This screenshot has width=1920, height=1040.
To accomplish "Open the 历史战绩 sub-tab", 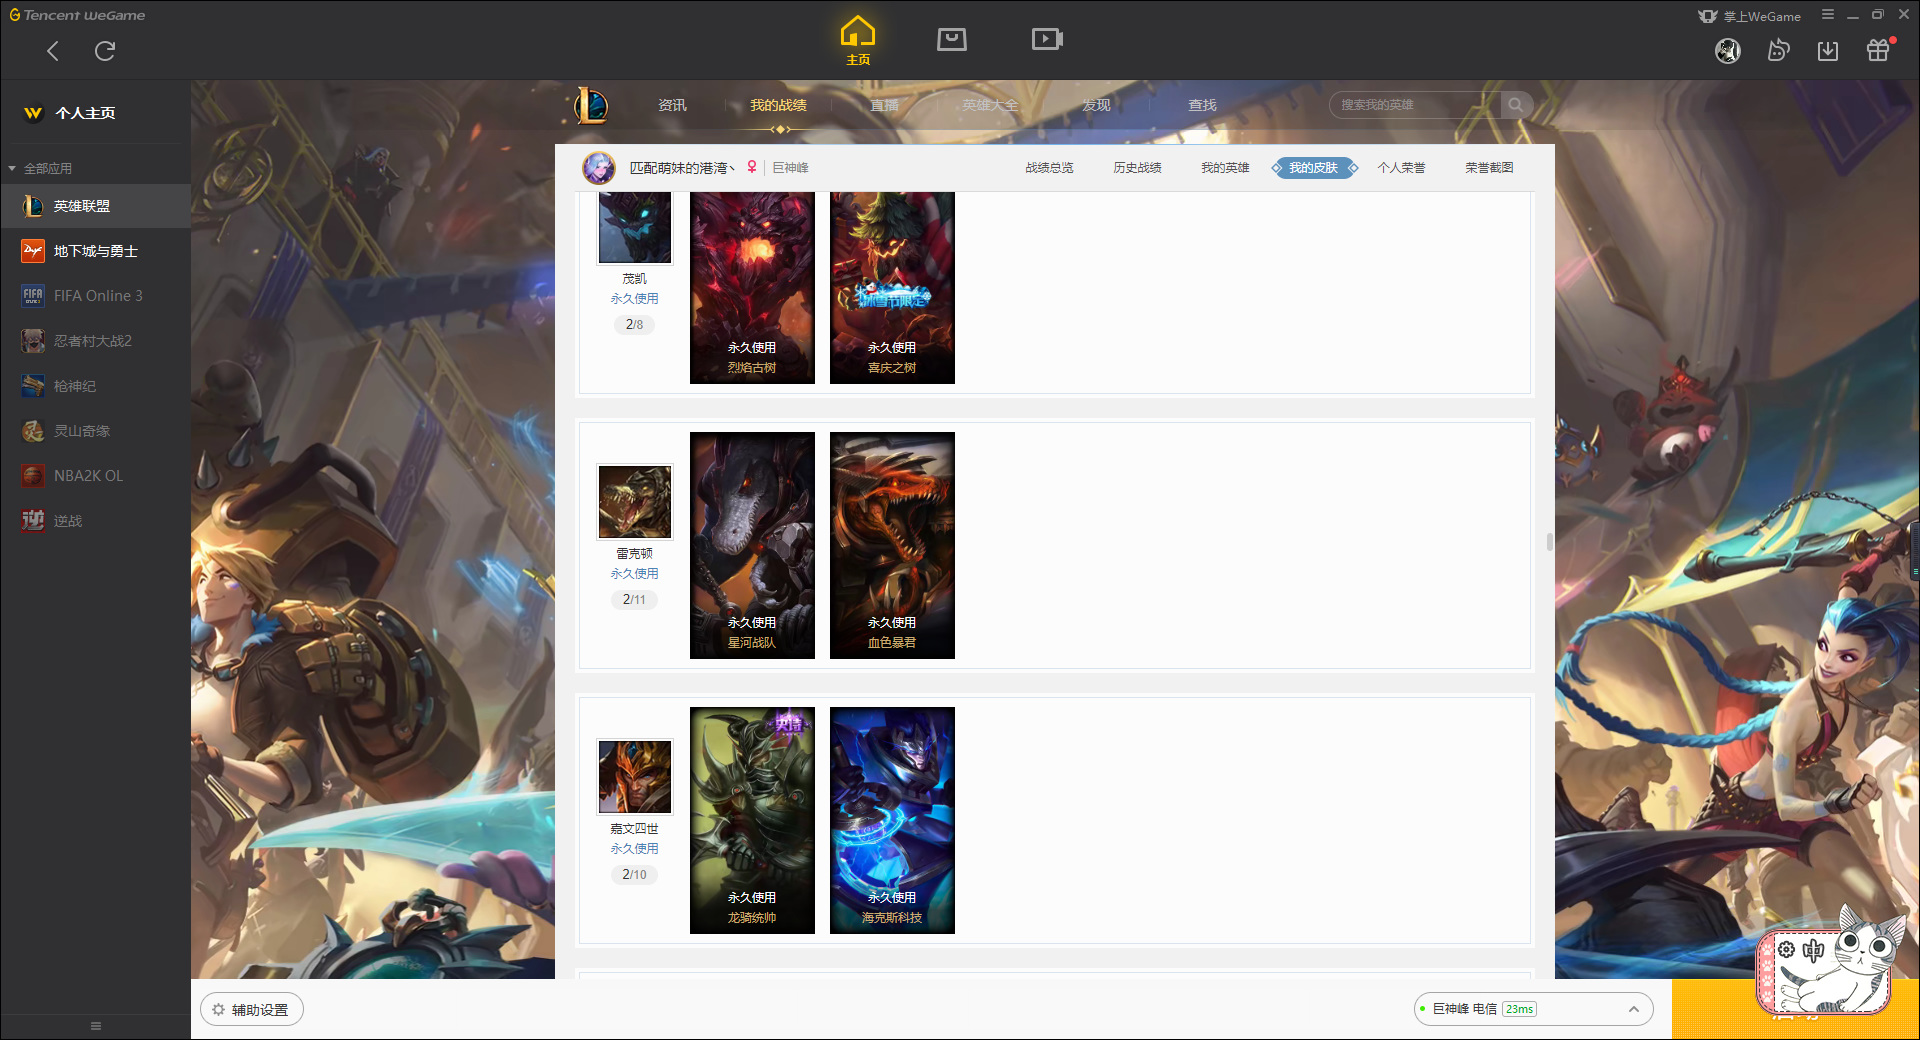I will (x=1137, y=168).
